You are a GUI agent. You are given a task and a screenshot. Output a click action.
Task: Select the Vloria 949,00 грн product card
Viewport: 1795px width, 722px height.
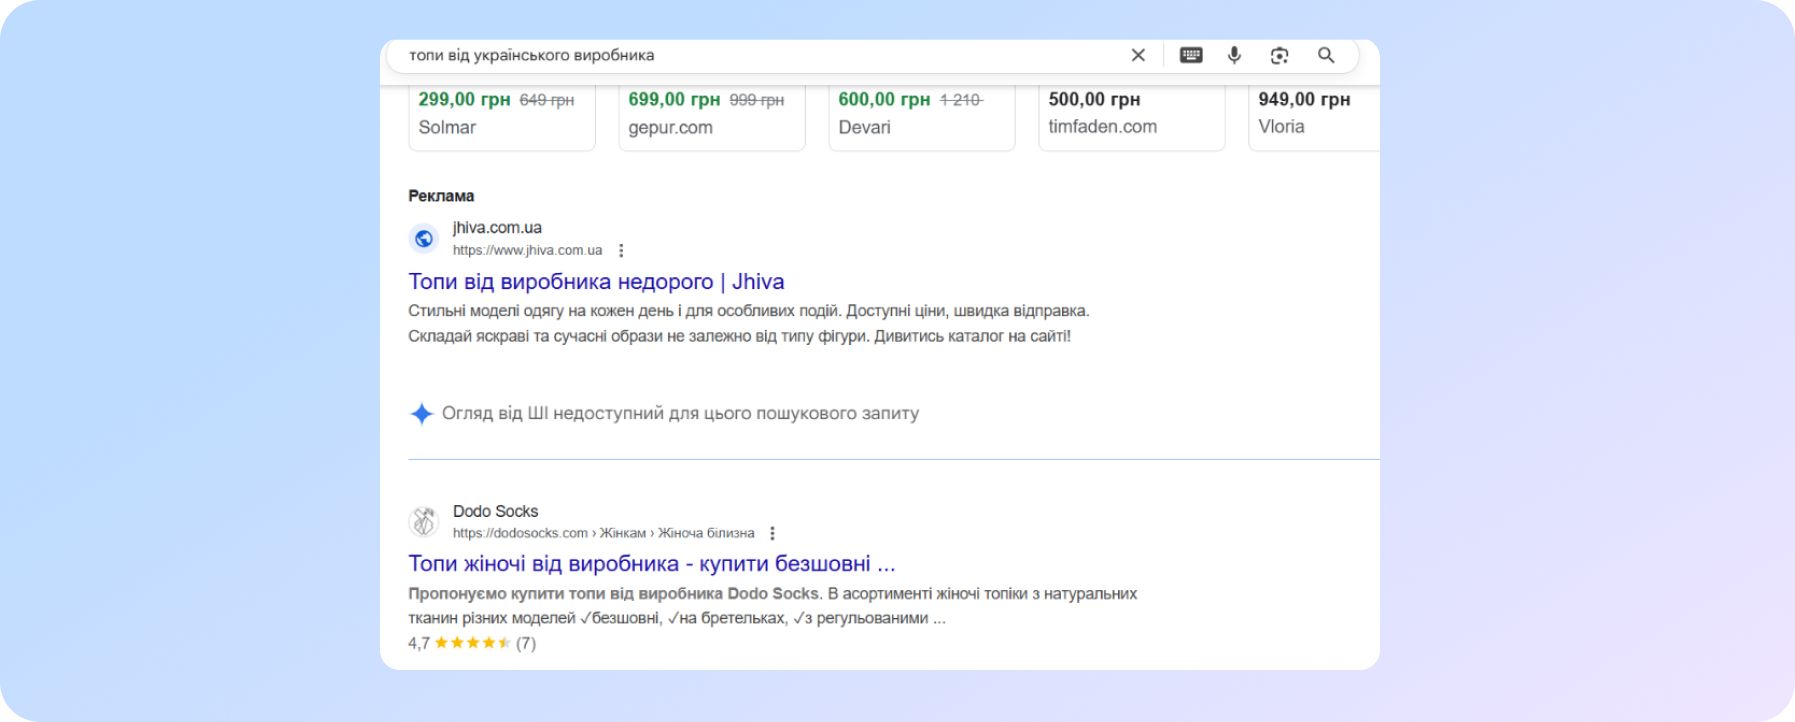1312,116
